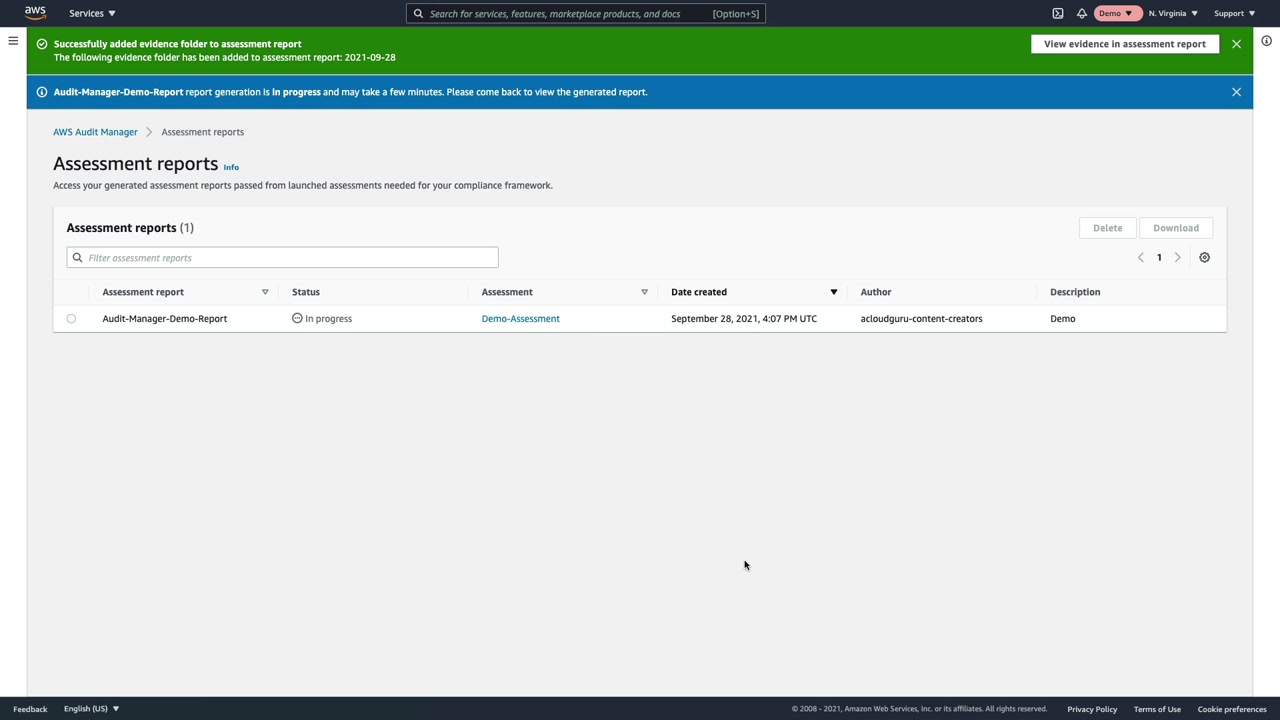This screenshot has width=1280, height=720.
Task: Click View evidence in assessment report
Action: [1125, 44]
